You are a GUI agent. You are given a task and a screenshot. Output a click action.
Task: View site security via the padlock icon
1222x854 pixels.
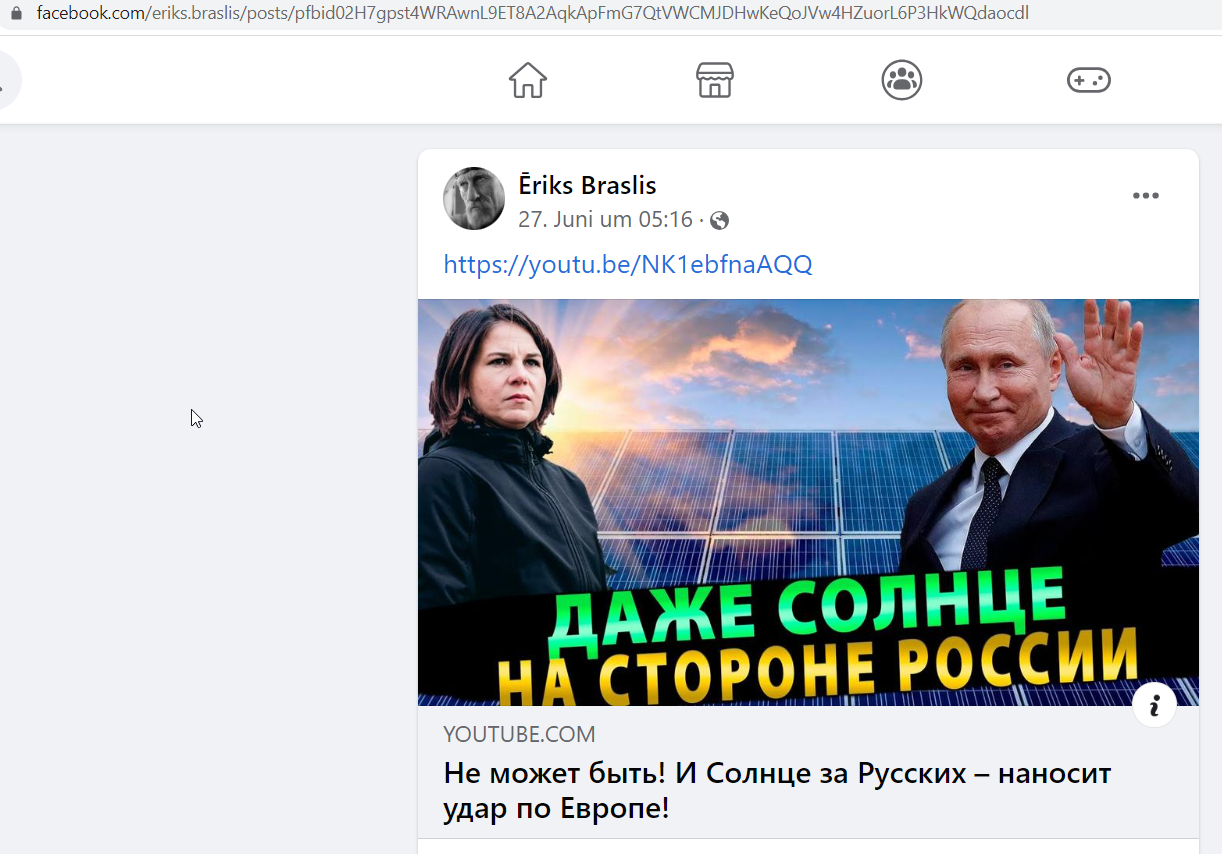click(x=16, y=14)
